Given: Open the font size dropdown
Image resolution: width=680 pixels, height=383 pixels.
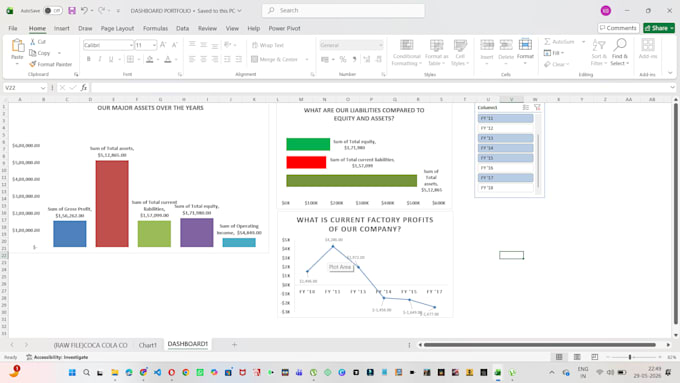Looking at the screenshot, I should click(x=154, y=45).
